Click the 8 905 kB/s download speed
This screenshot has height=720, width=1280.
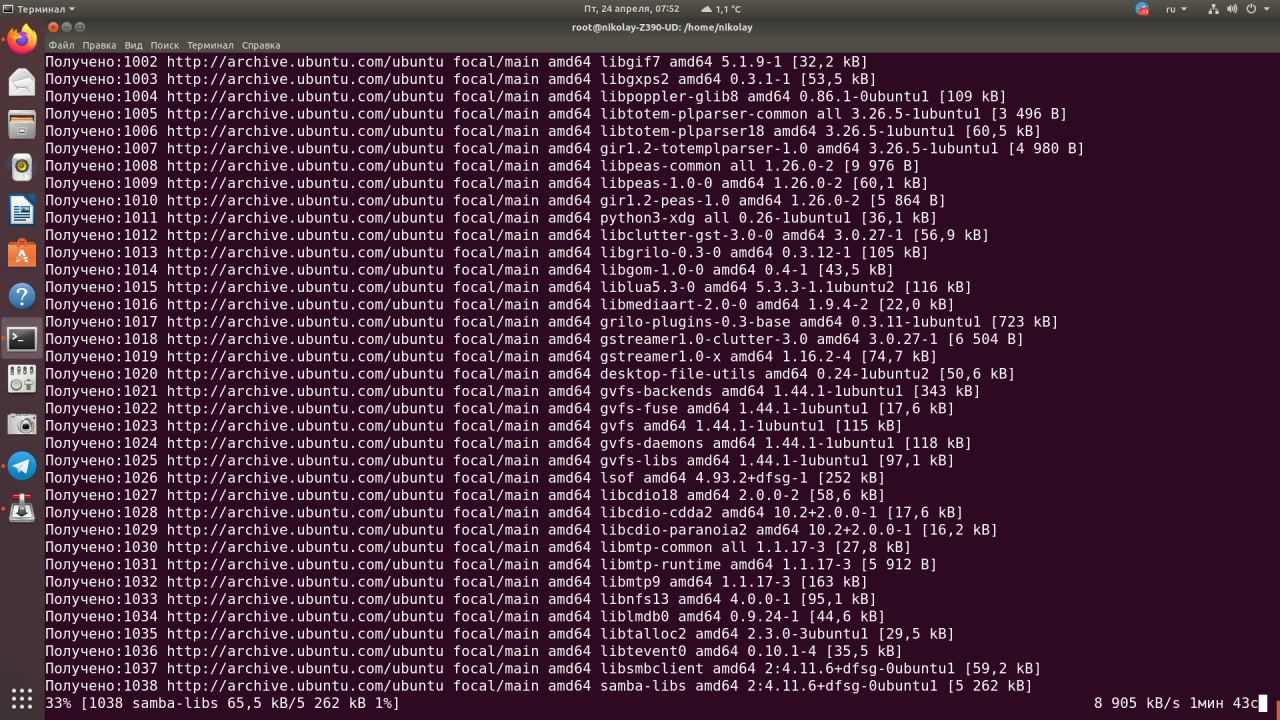tap(1137, 703)
